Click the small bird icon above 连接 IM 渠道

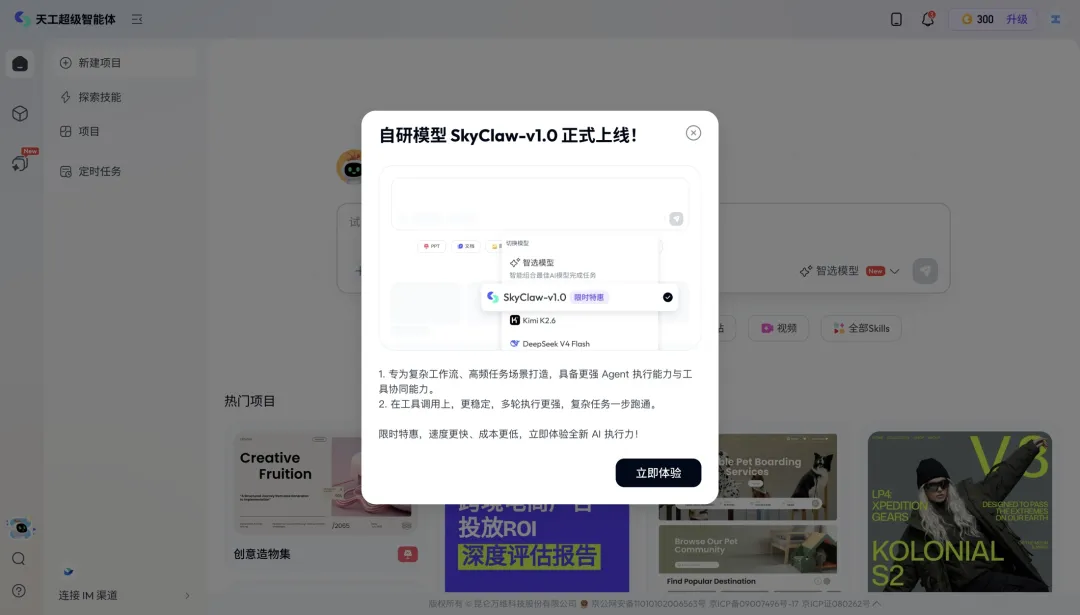(x=68, y=572)
